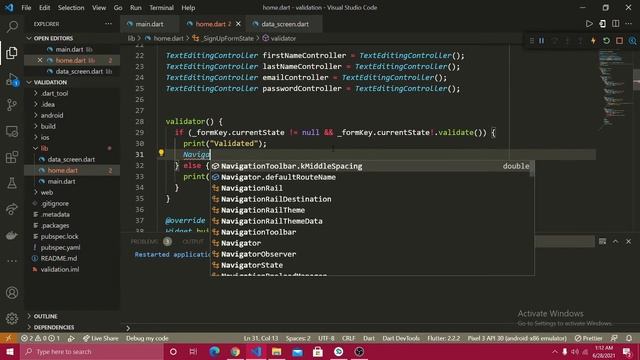Viewport: 640px width, 360px height.
Task: Collapse the Open Editors section
Action: [x=29, y=38]
